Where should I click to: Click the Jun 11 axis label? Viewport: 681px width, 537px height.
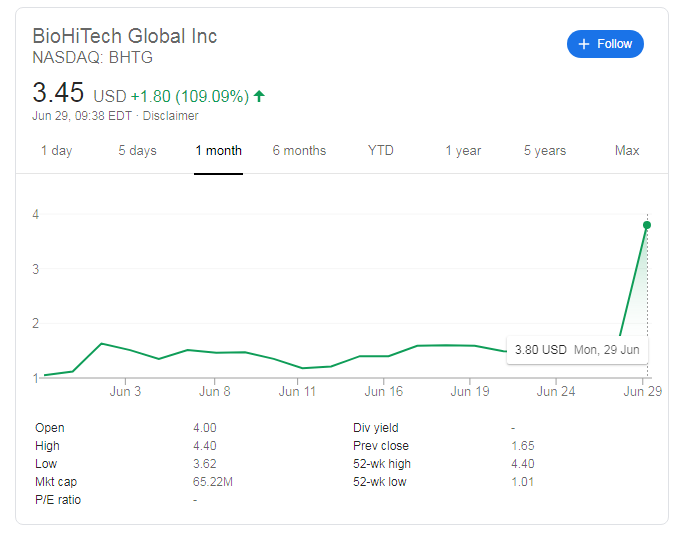[297, 391]
